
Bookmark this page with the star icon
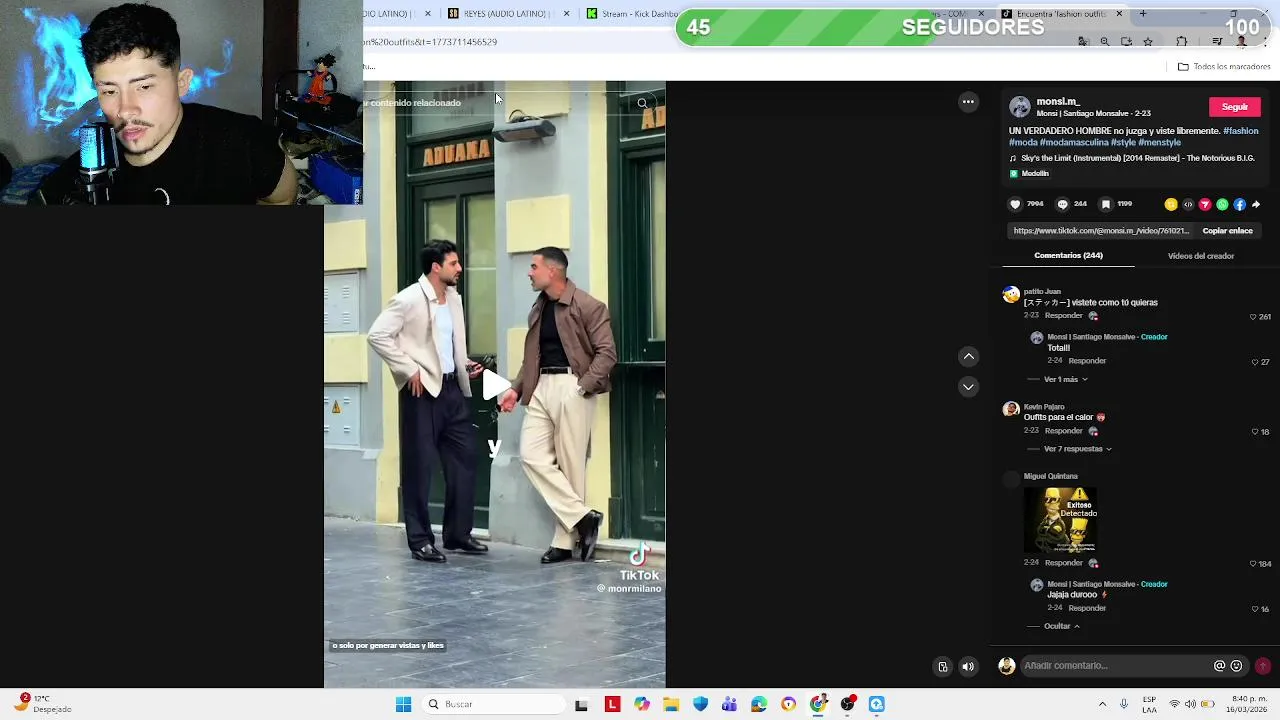(x=1148, y=42)
